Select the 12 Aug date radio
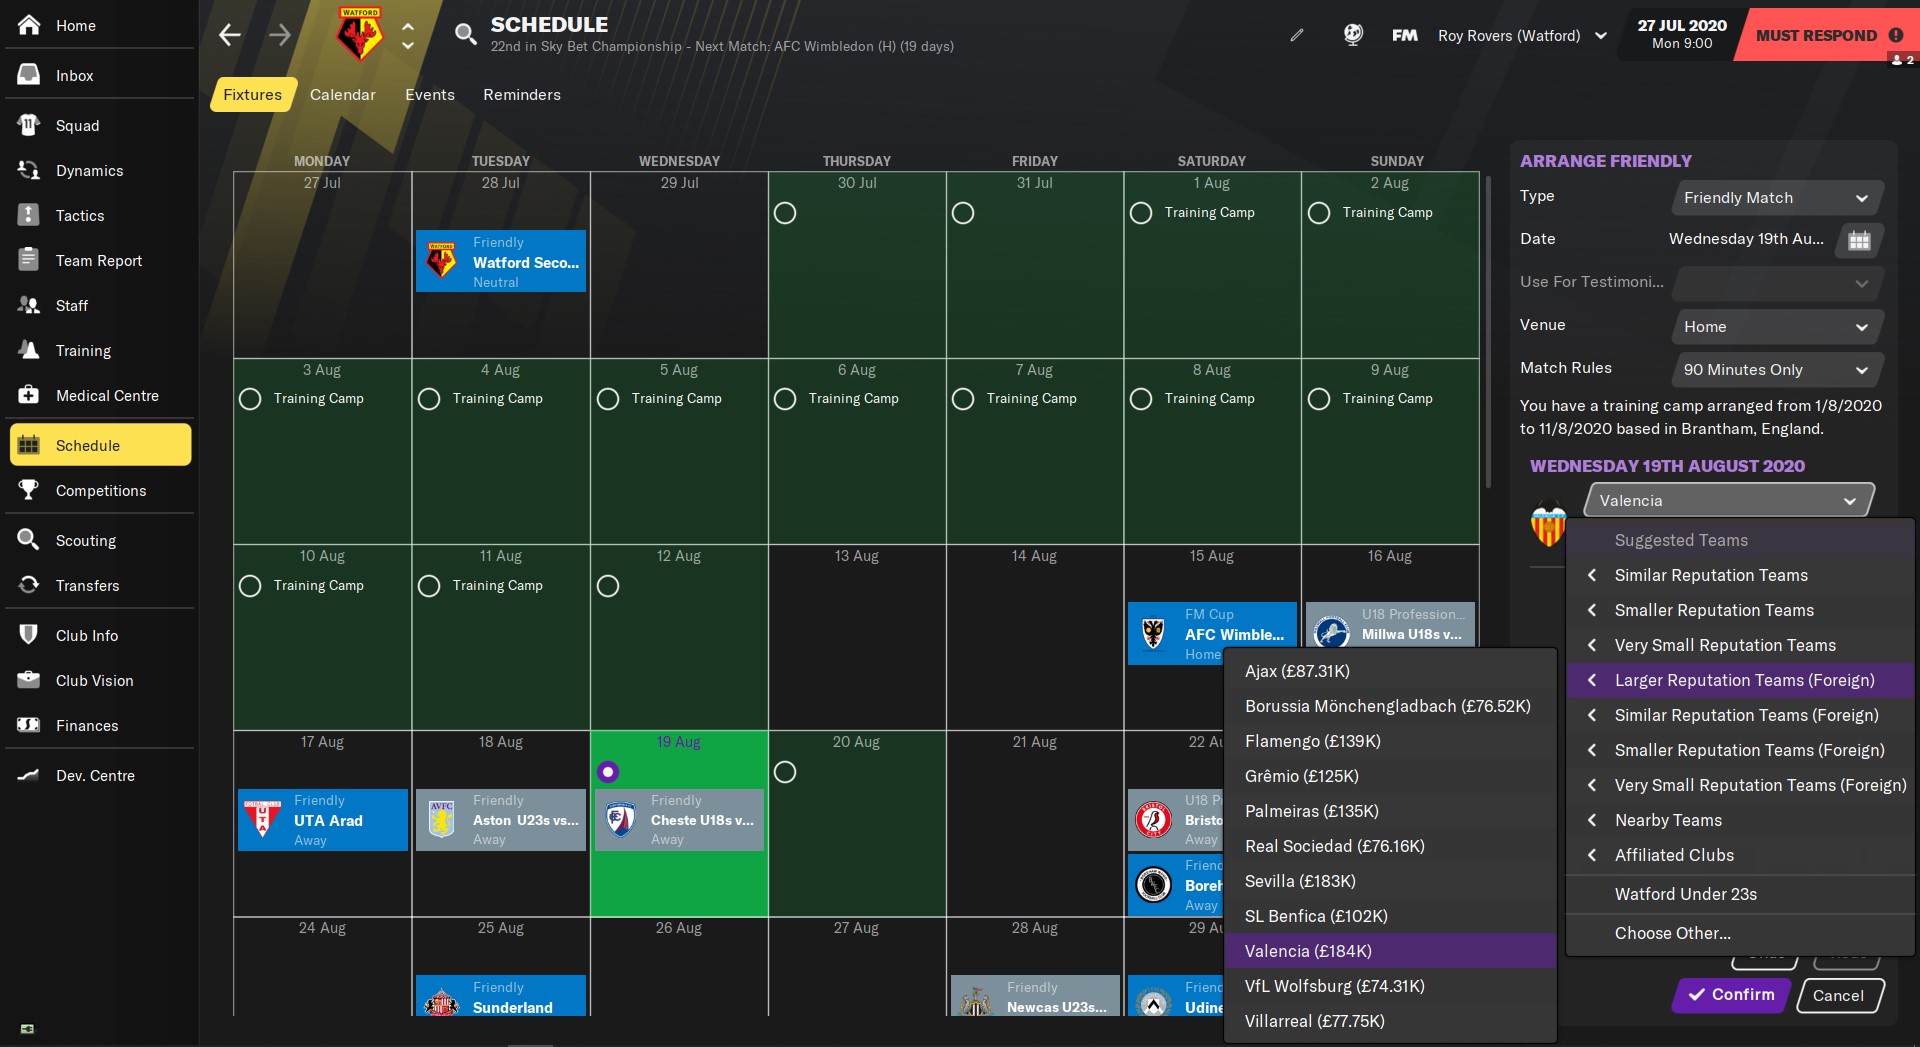 point(608,586)
